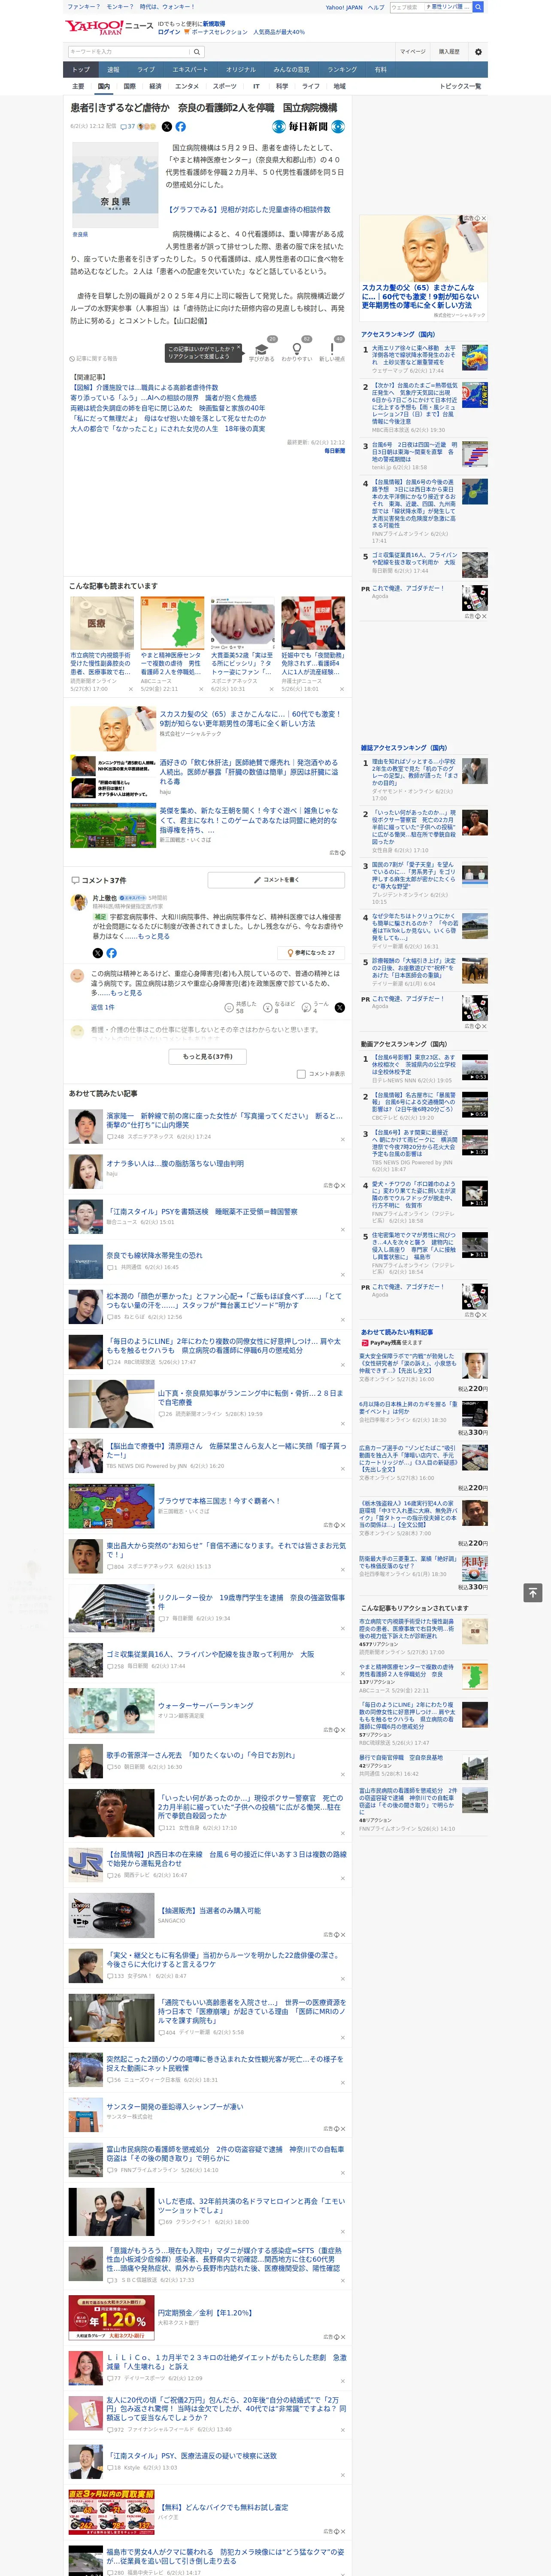Share the first comment on Facebook
The image size is (551, 2576).
point(111,953)
